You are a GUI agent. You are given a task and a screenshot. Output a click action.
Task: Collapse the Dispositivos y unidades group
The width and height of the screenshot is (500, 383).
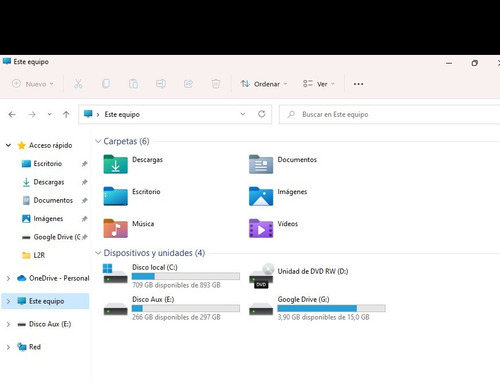pyautogui.click(x=98, y=253)
